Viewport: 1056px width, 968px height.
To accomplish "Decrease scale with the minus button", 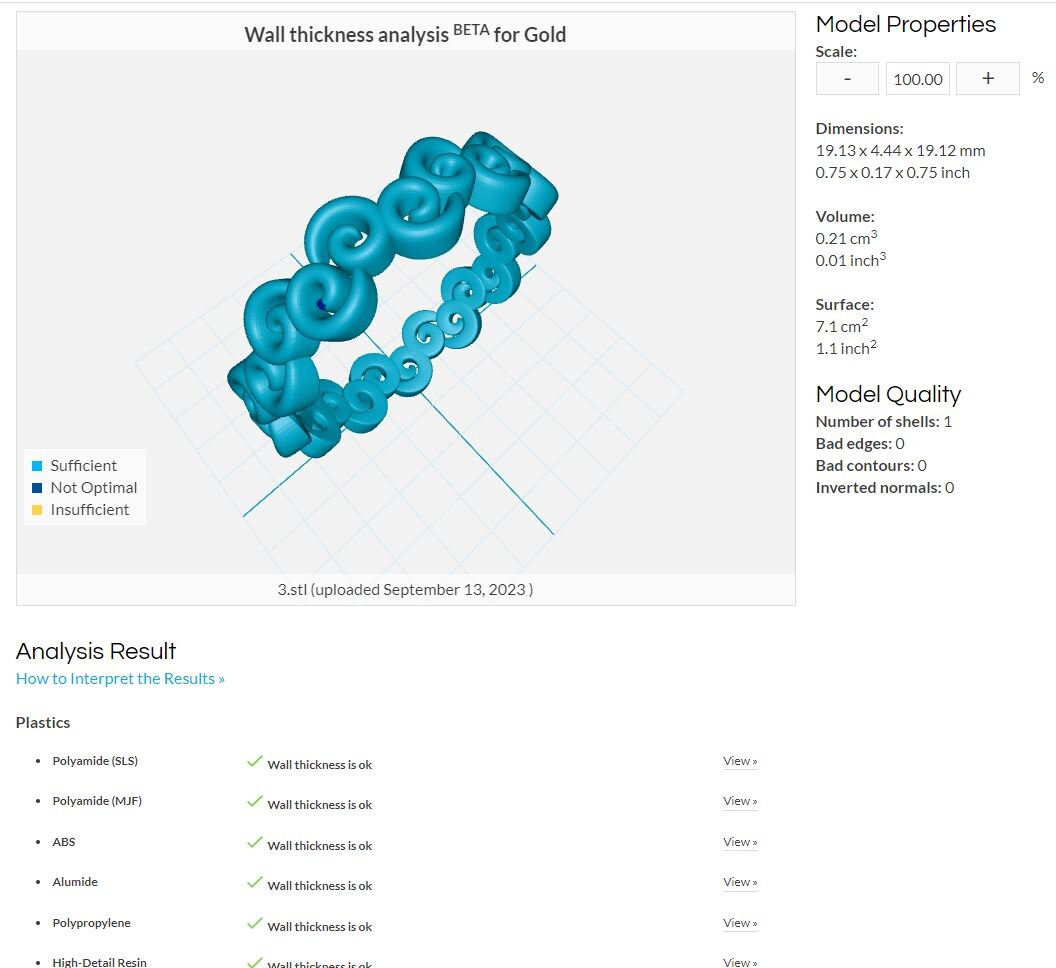I will pyautogui.click(x=847, y=79).
